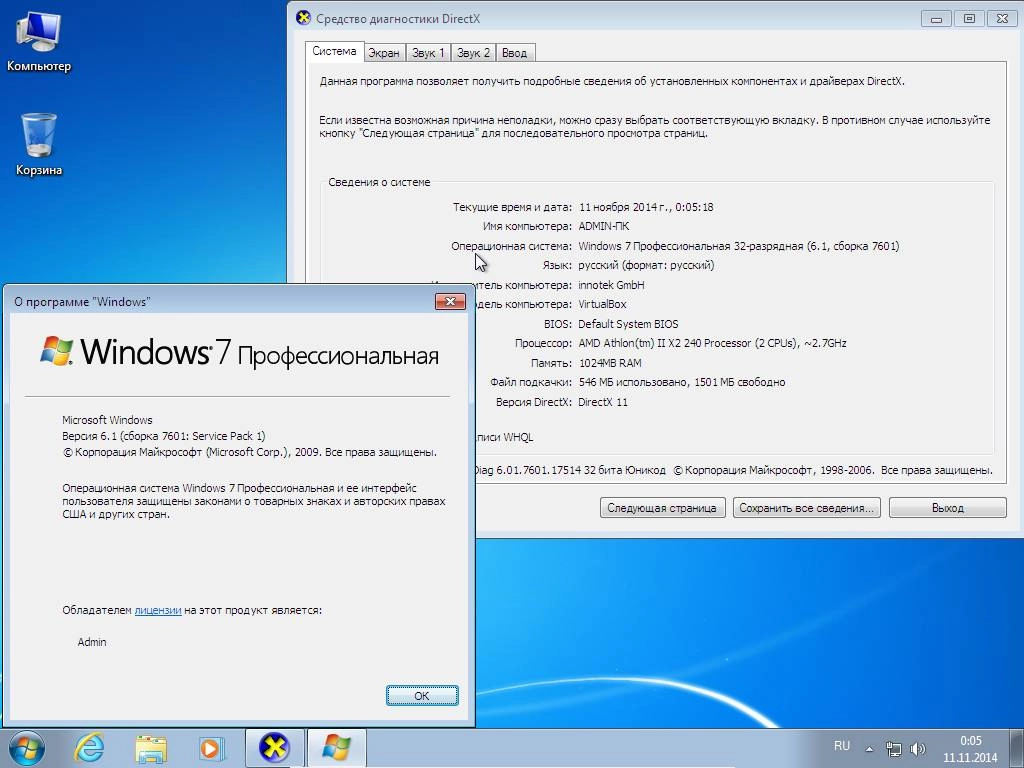Switch to the Звук 1 tab
1024x768 pixels.
(428, 53)
